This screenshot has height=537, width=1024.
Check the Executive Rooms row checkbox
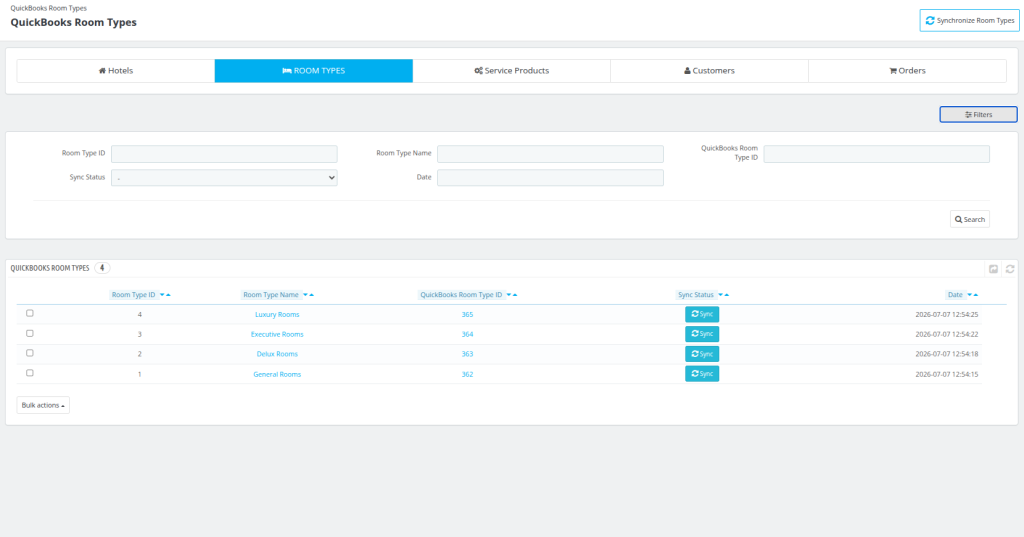(29, 333)
